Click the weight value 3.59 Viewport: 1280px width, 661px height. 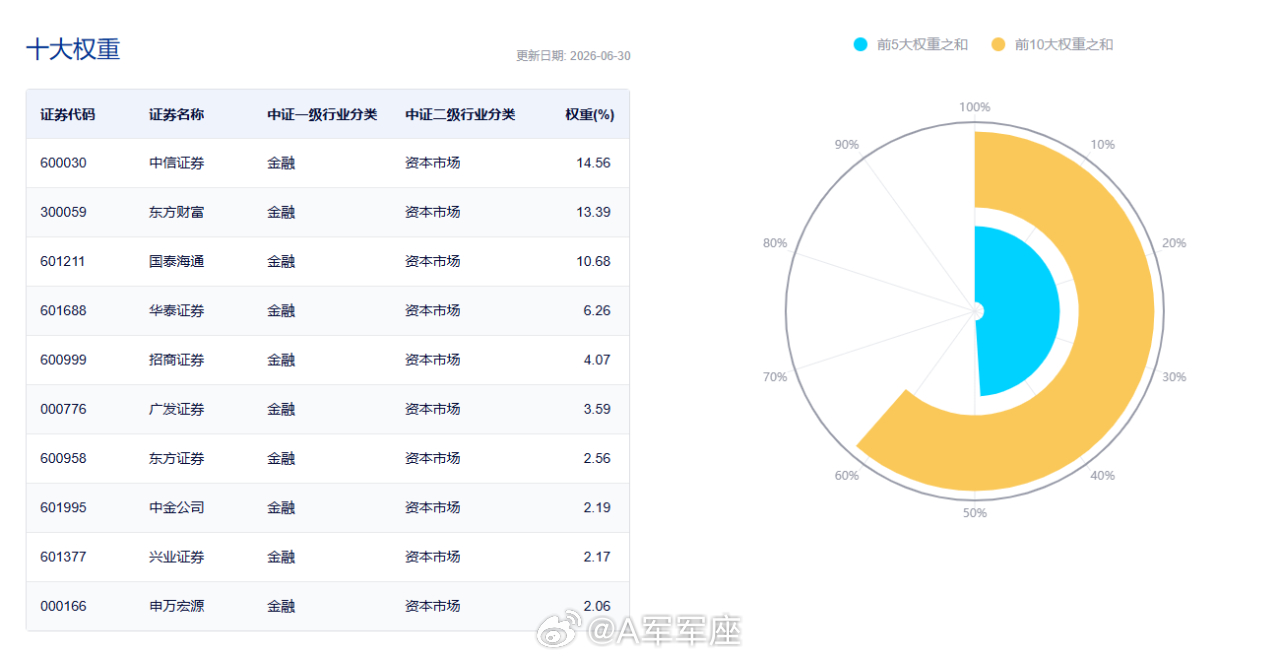(597, 409)
